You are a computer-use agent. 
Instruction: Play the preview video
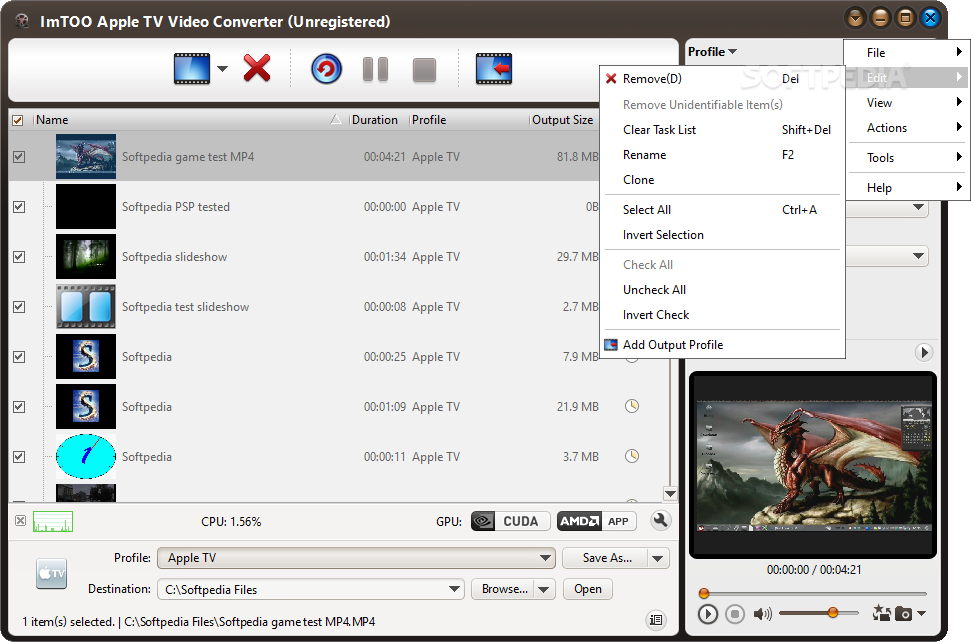[708, 614]
